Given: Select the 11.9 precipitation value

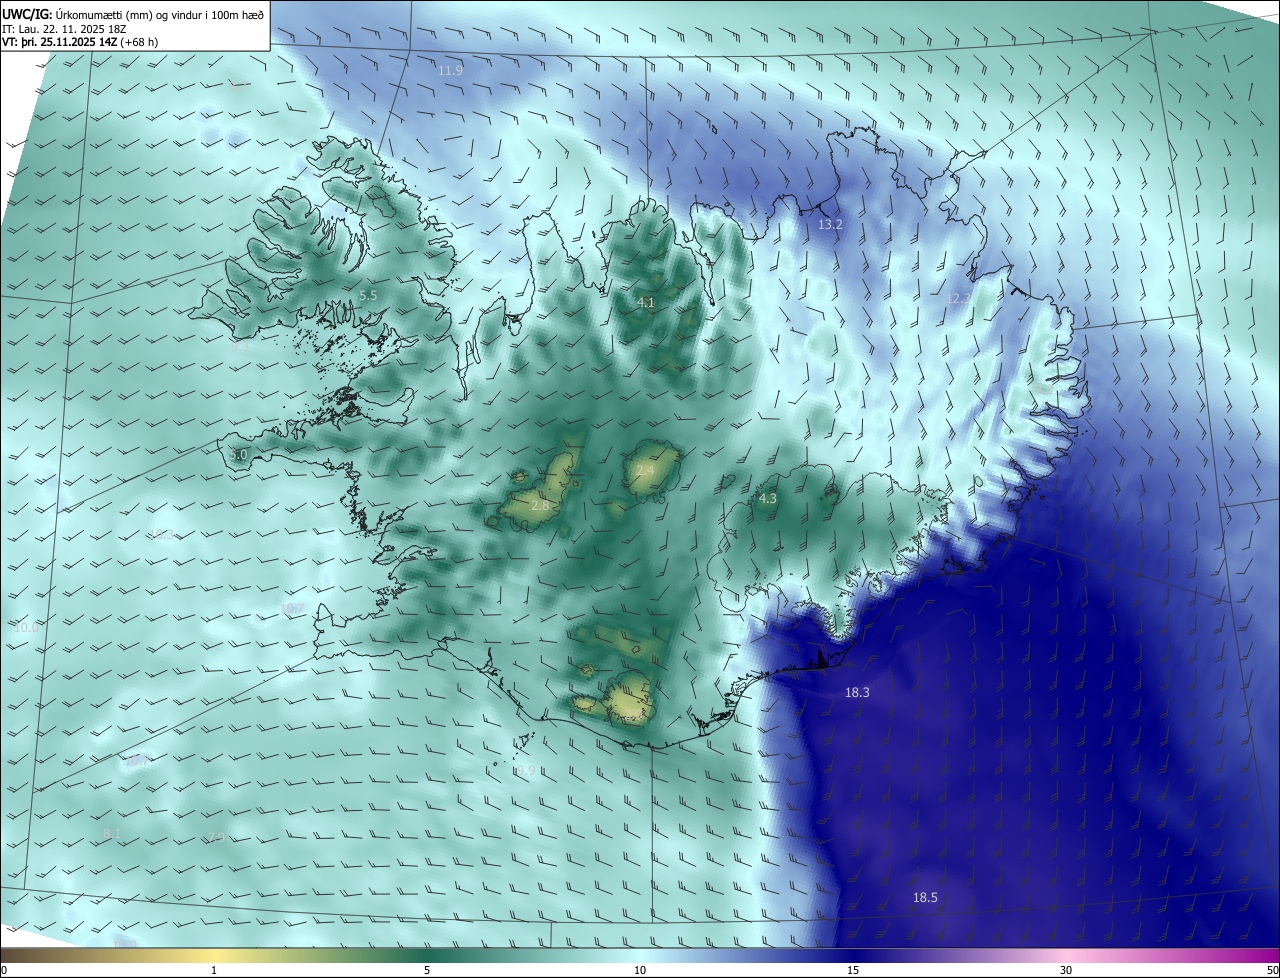Looking at the screenshot, I should click(451, 71).
